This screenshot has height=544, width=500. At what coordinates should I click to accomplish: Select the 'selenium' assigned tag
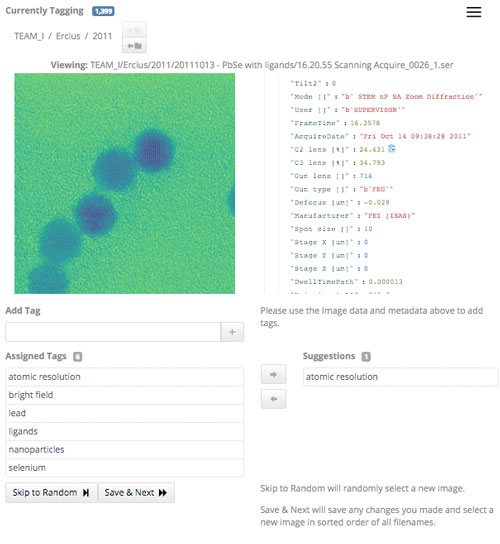point(125,468)
